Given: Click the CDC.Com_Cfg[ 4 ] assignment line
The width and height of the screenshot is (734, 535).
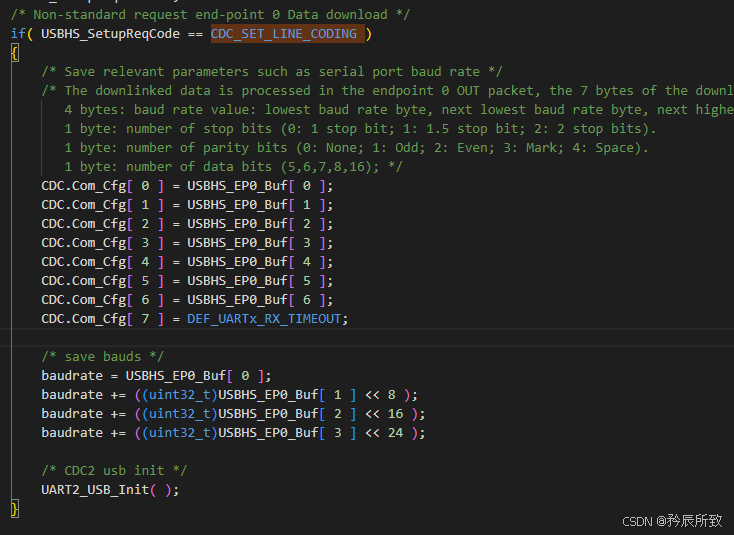Looking at the screenshot, I should click(187, 262).
